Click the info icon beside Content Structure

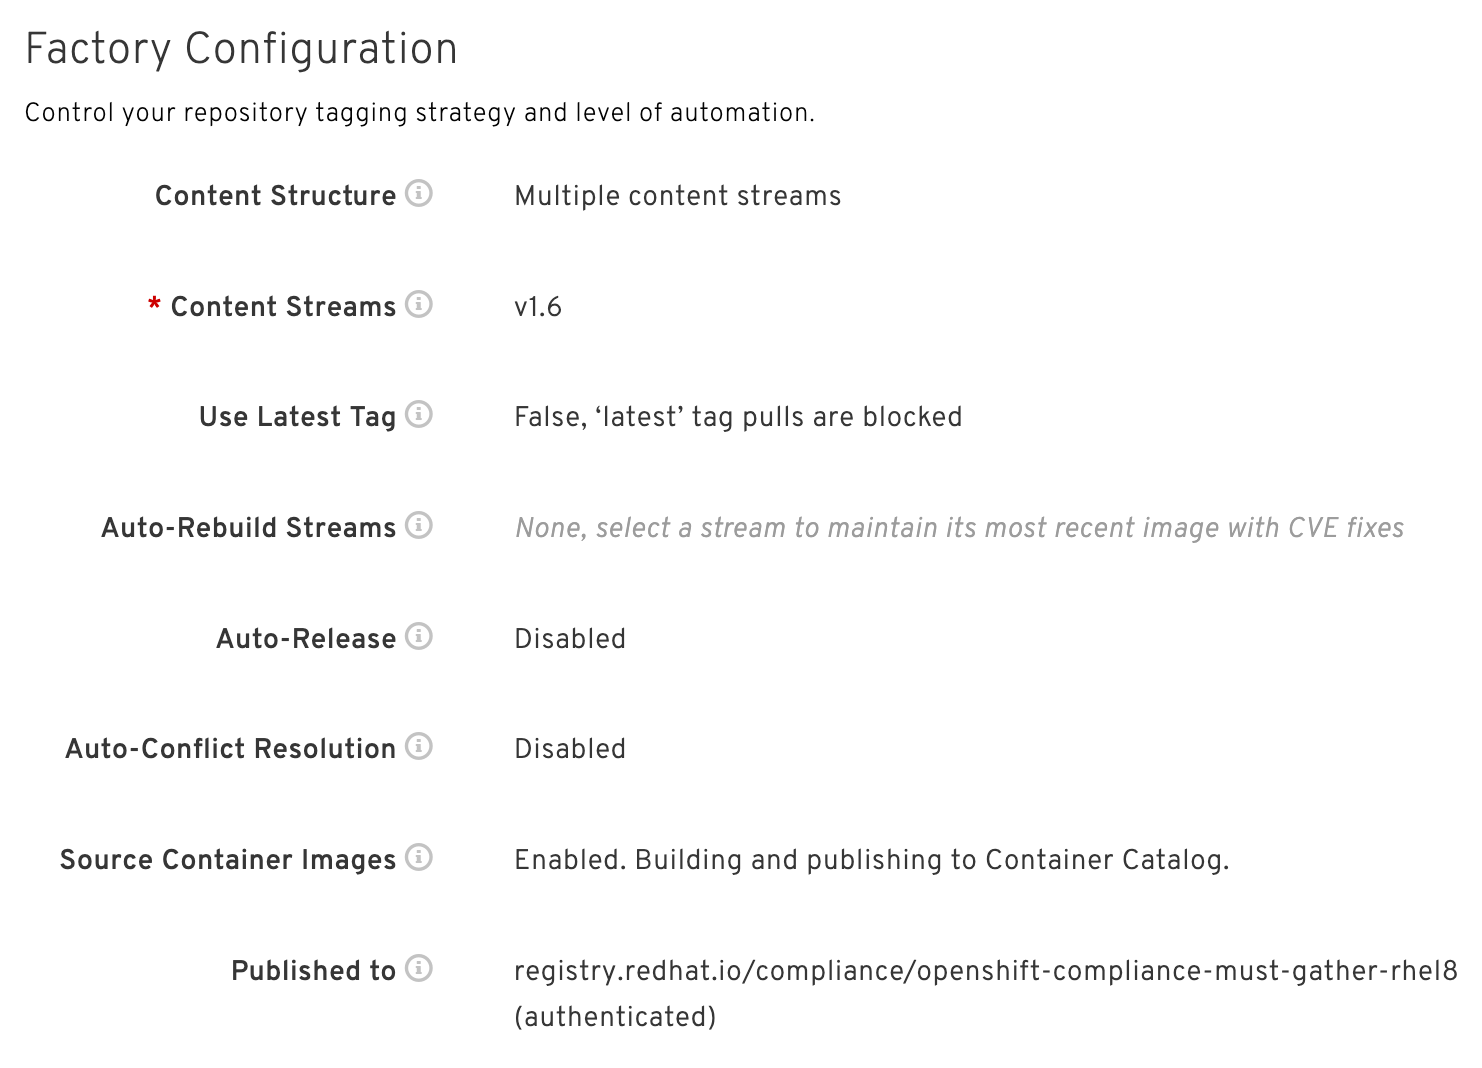coord(419,193)
